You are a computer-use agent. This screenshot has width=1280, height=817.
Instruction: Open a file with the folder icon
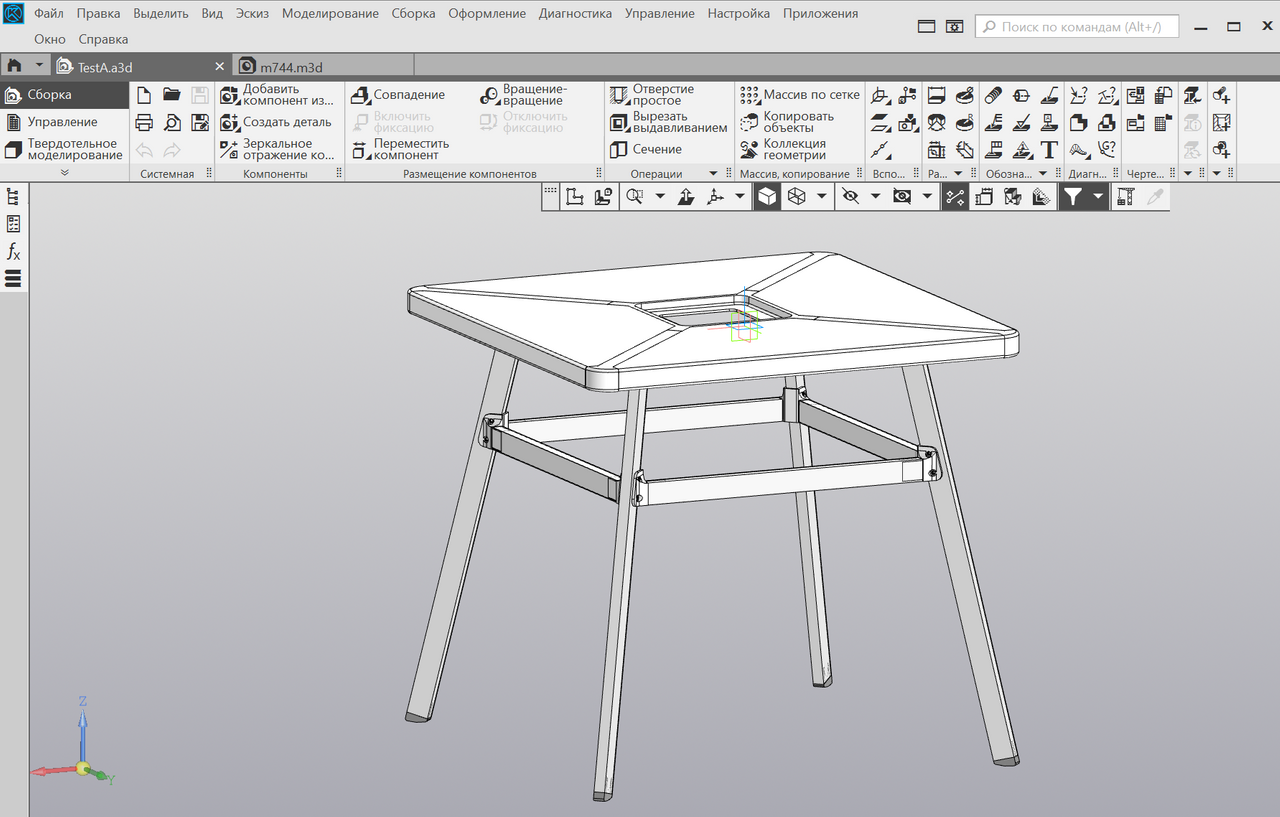[172, 95]
